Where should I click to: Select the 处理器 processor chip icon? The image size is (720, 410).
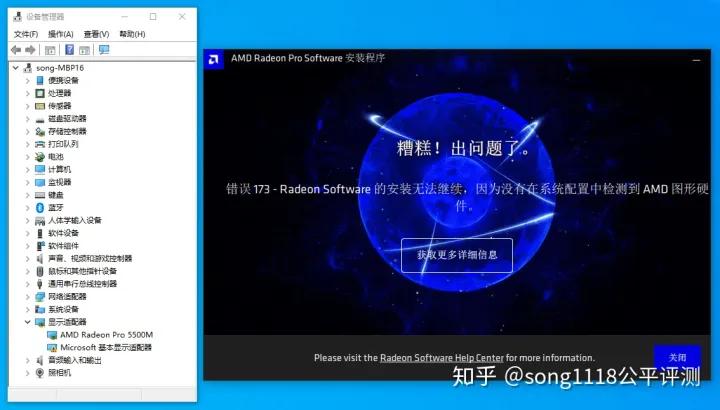click(40, 93)
